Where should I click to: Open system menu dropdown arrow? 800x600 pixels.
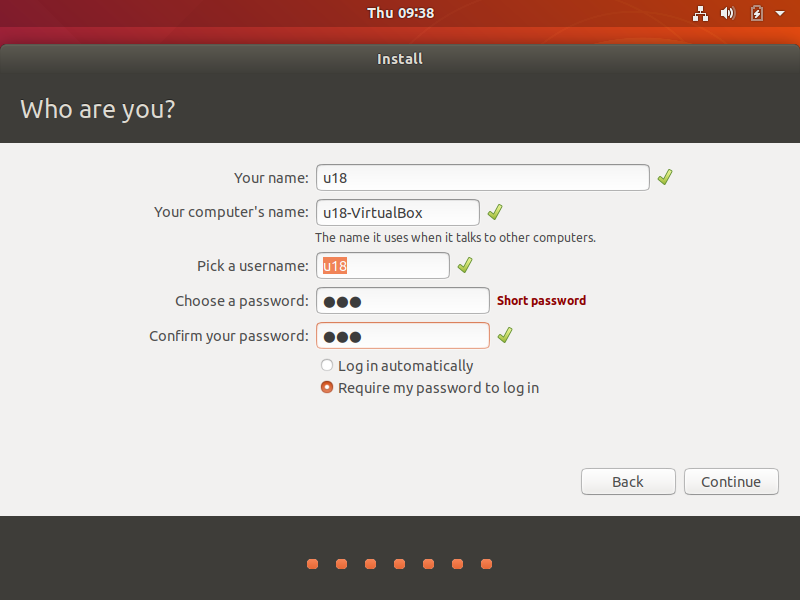pos(780,13)
